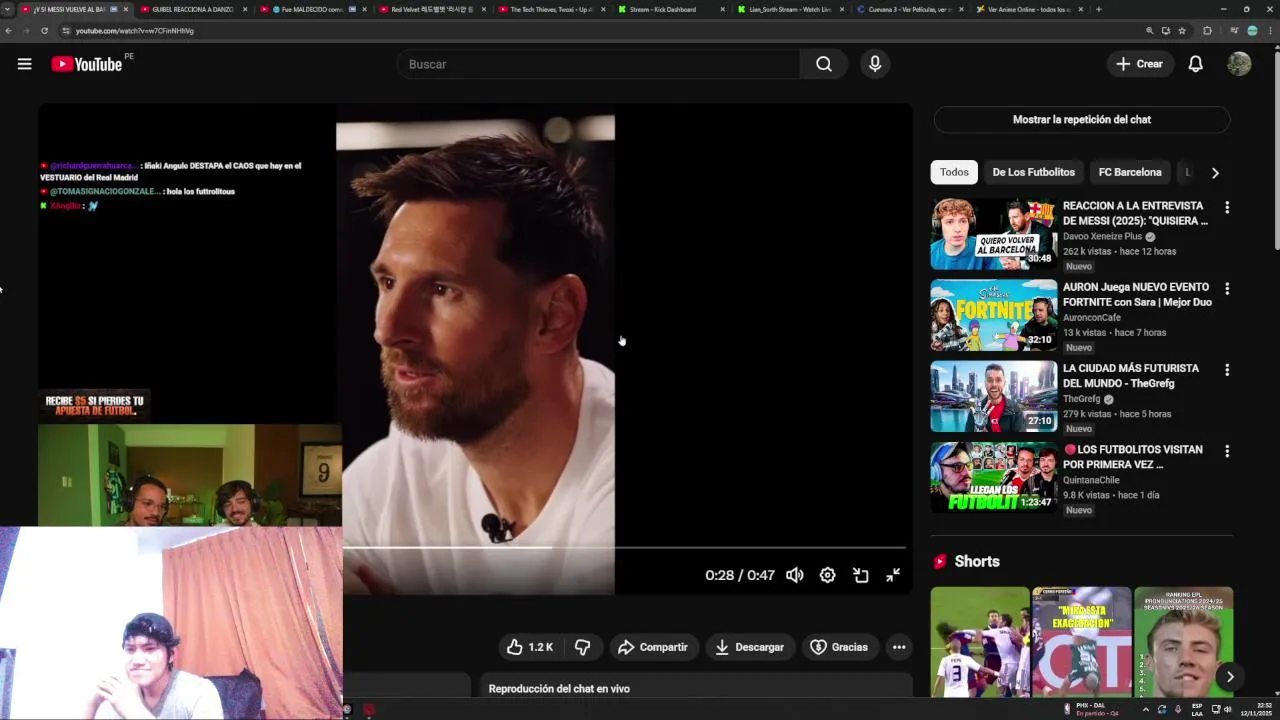Select the FC Barcelona filter chip
Image resolution: width=1280 pixels, height=720 pixels.
tap(1130, 172)
